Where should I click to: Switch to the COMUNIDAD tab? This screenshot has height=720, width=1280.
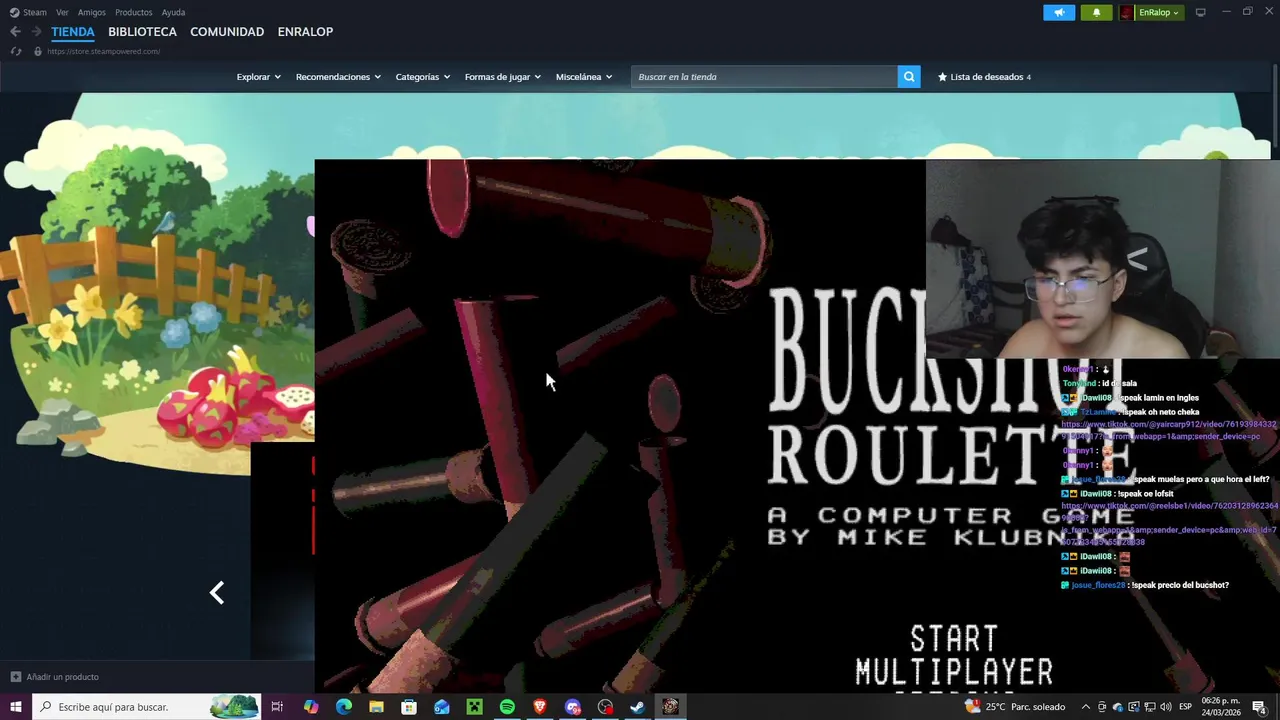tap(227, 32)
